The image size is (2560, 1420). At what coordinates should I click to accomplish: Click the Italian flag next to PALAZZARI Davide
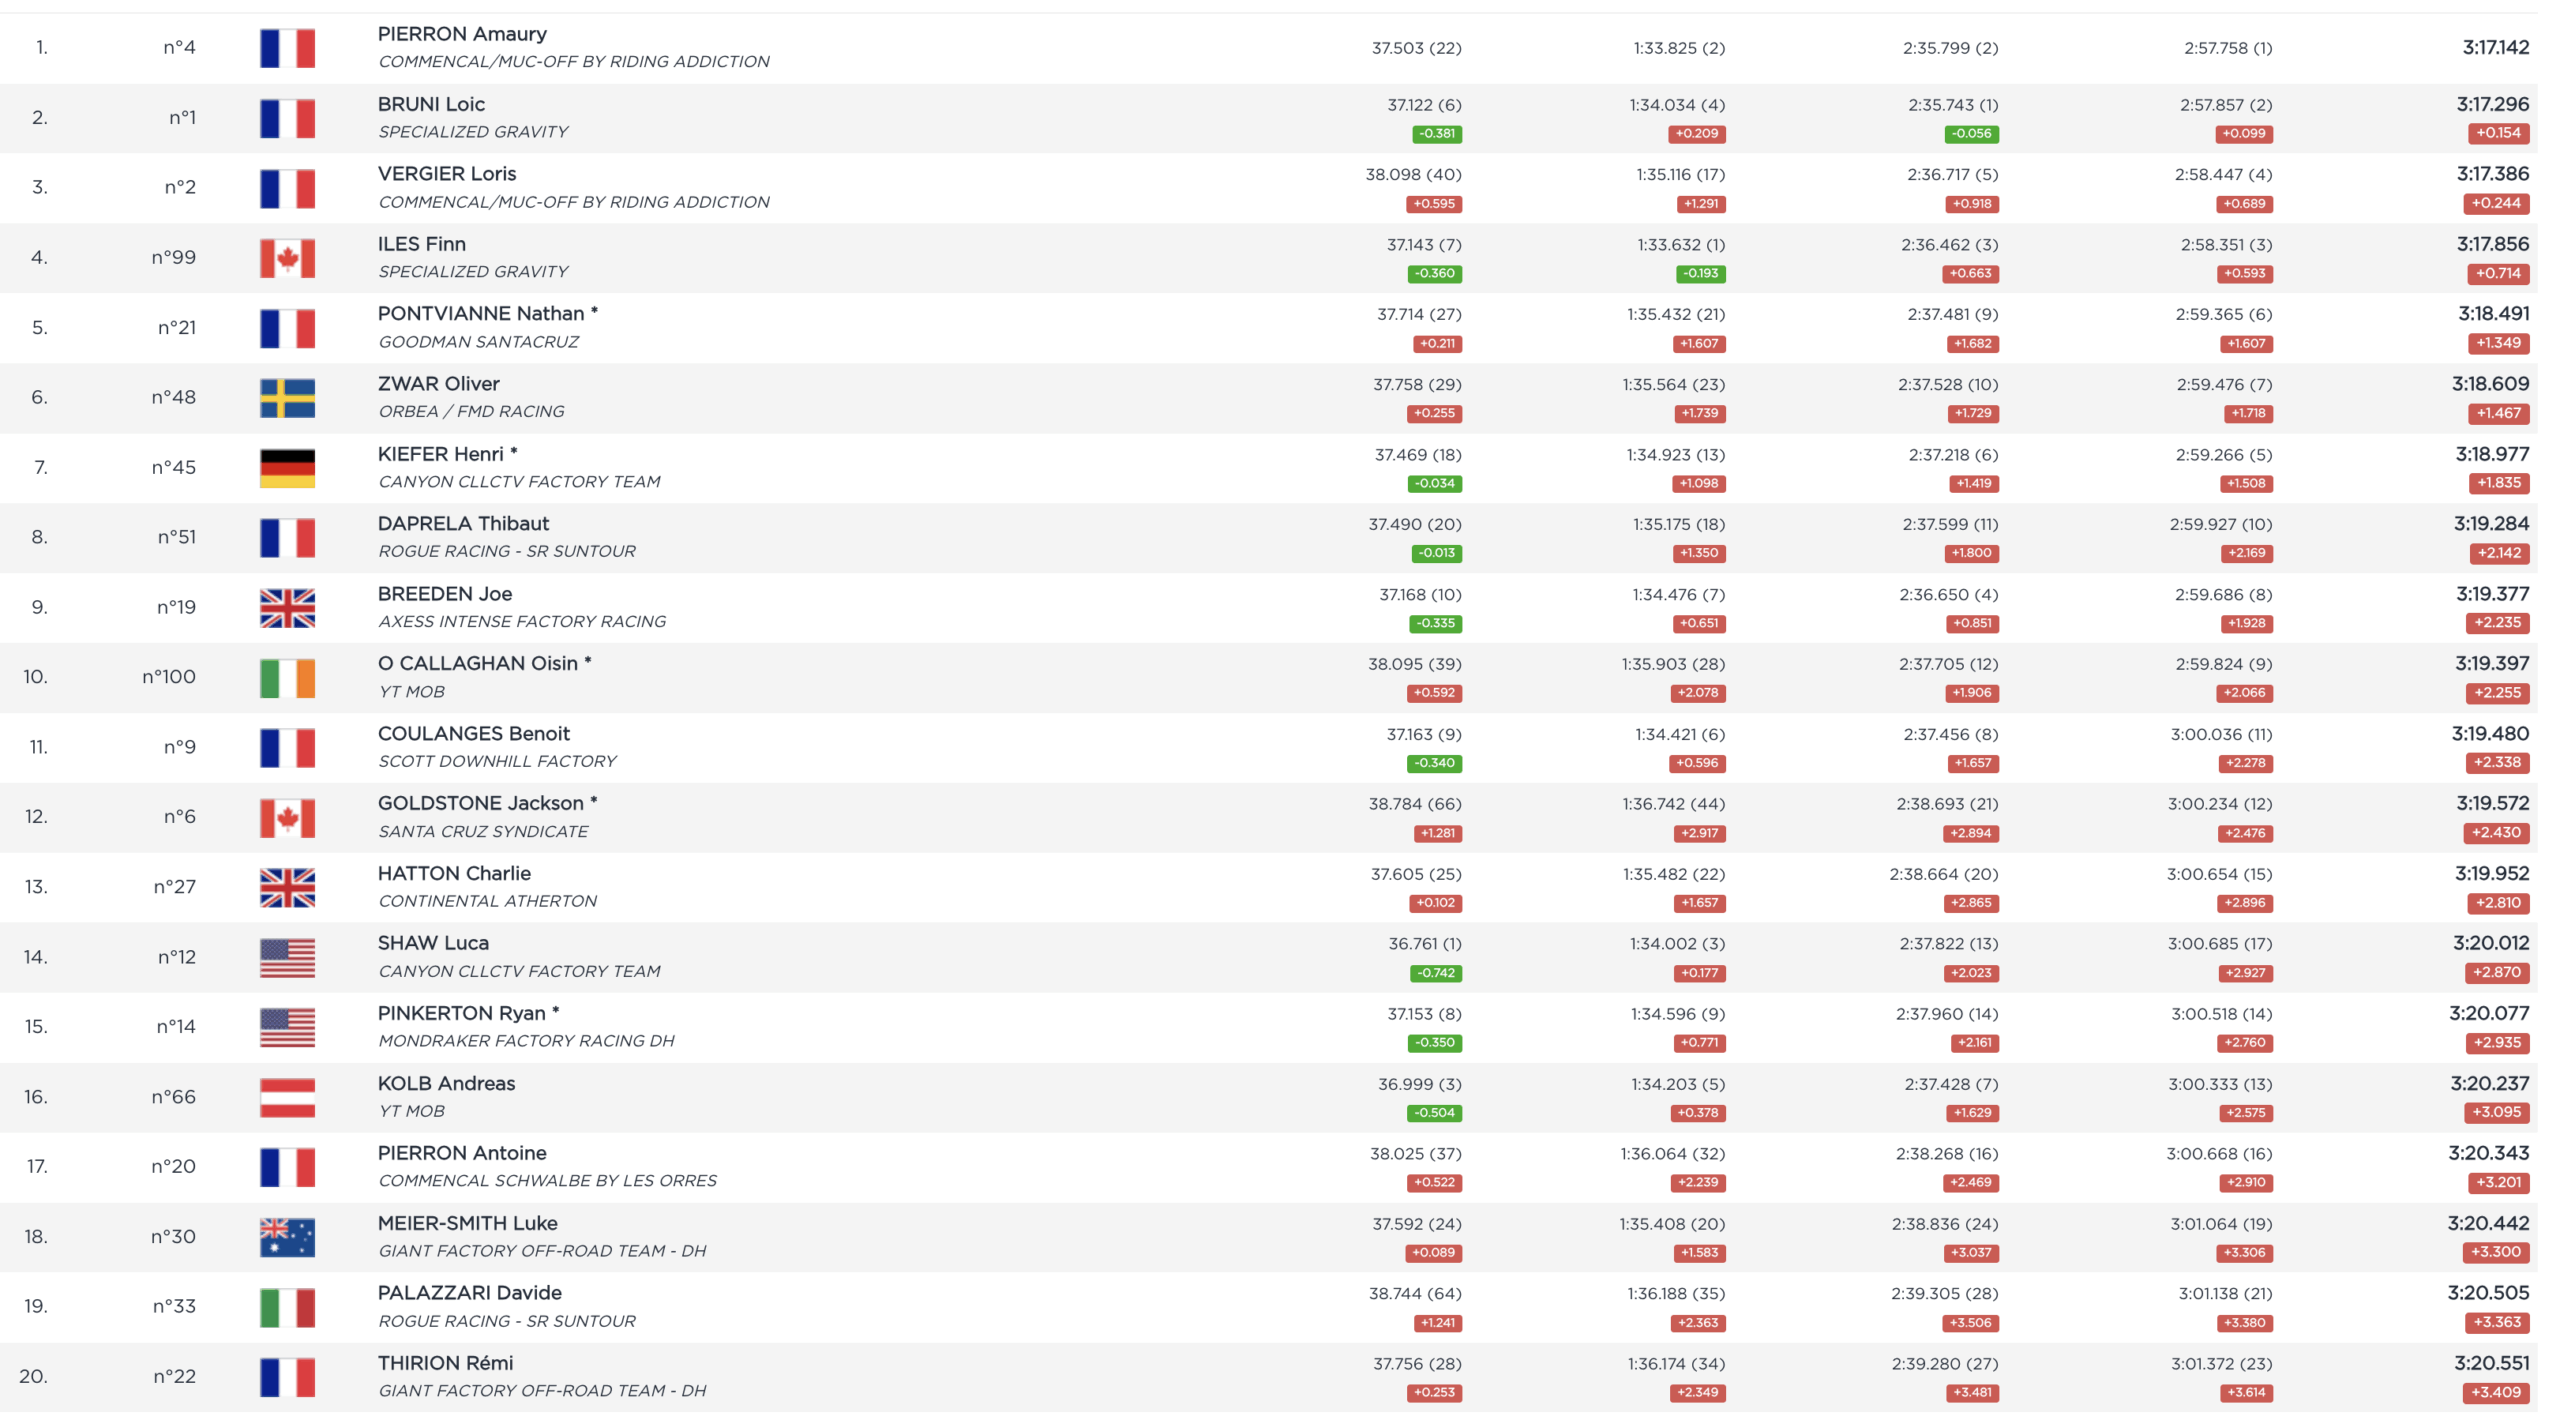tap(287, 1307)
